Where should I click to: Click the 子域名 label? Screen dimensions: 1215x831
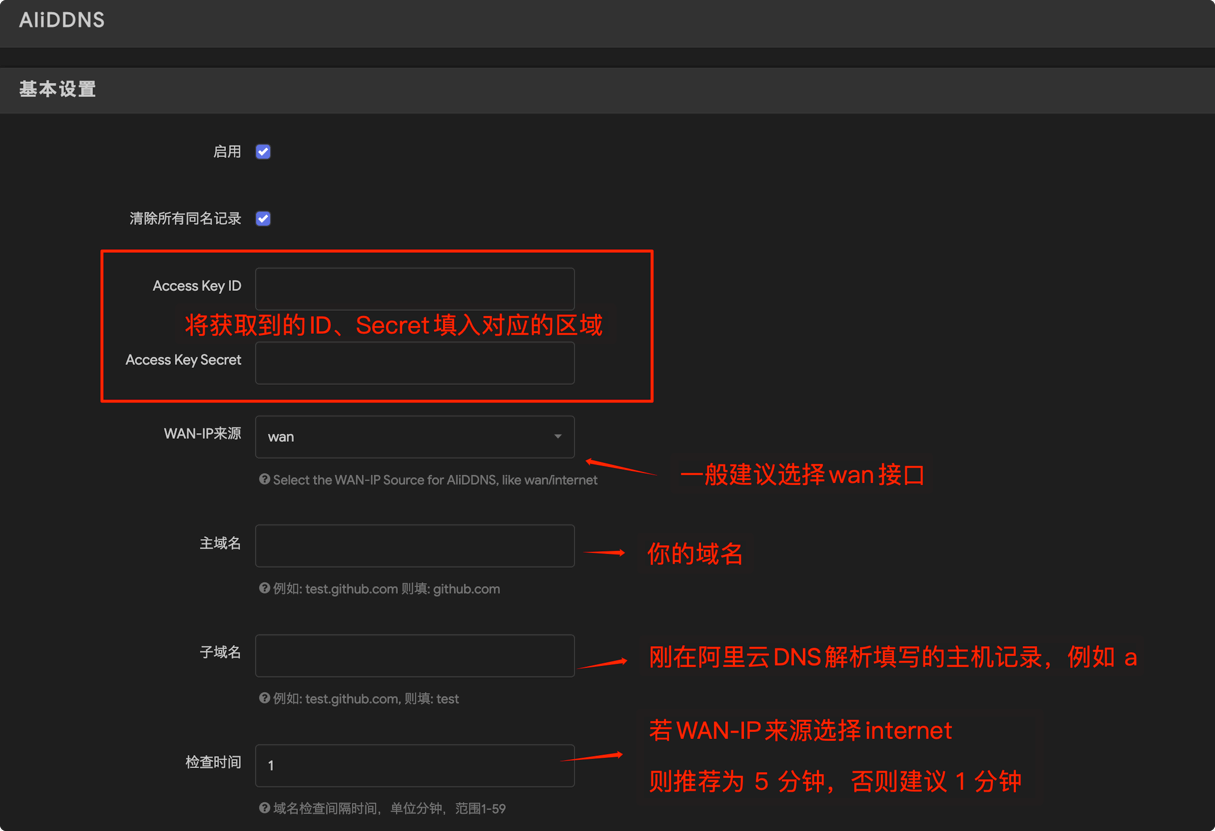[220, 653]
